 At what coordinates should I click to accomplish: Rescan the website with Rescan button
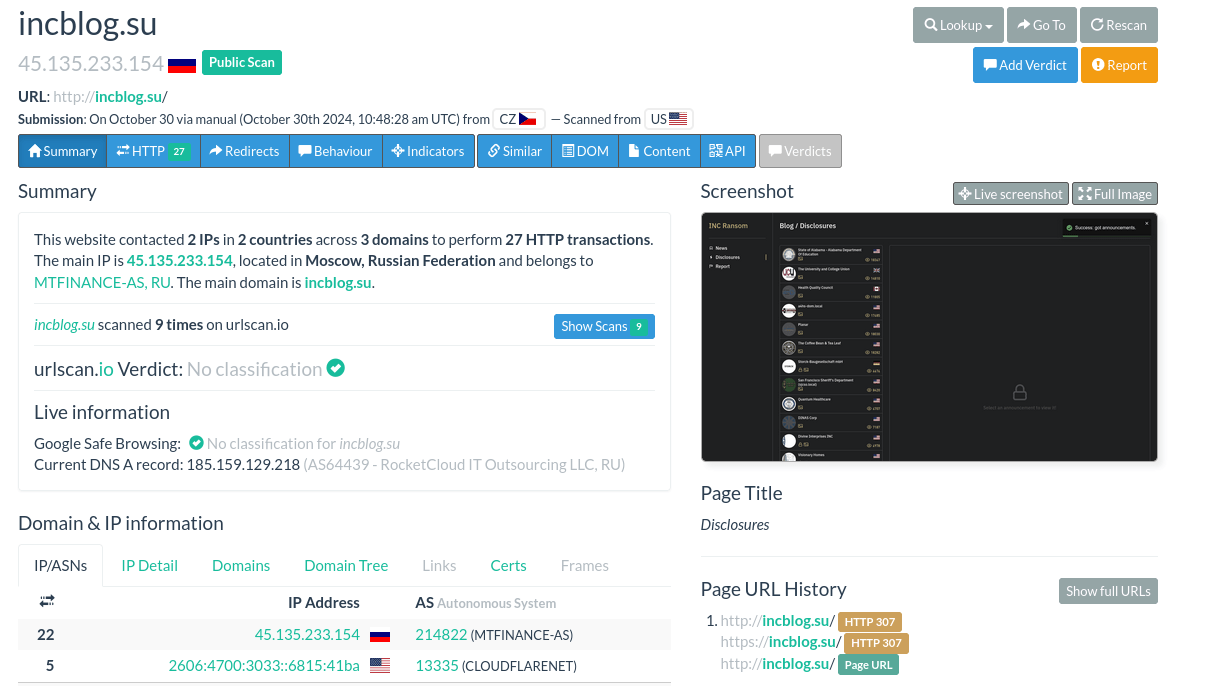click(1118, 25)
